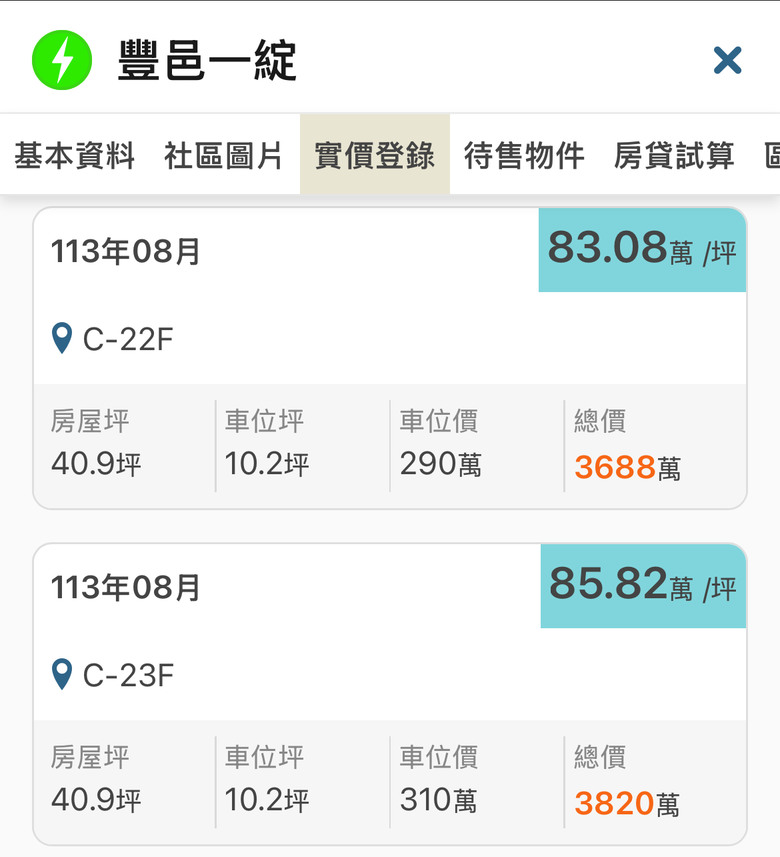Viewport: 780px width, 857px height.
Task: Select the C-22F unit label
Action: click(x=128, y=339)
